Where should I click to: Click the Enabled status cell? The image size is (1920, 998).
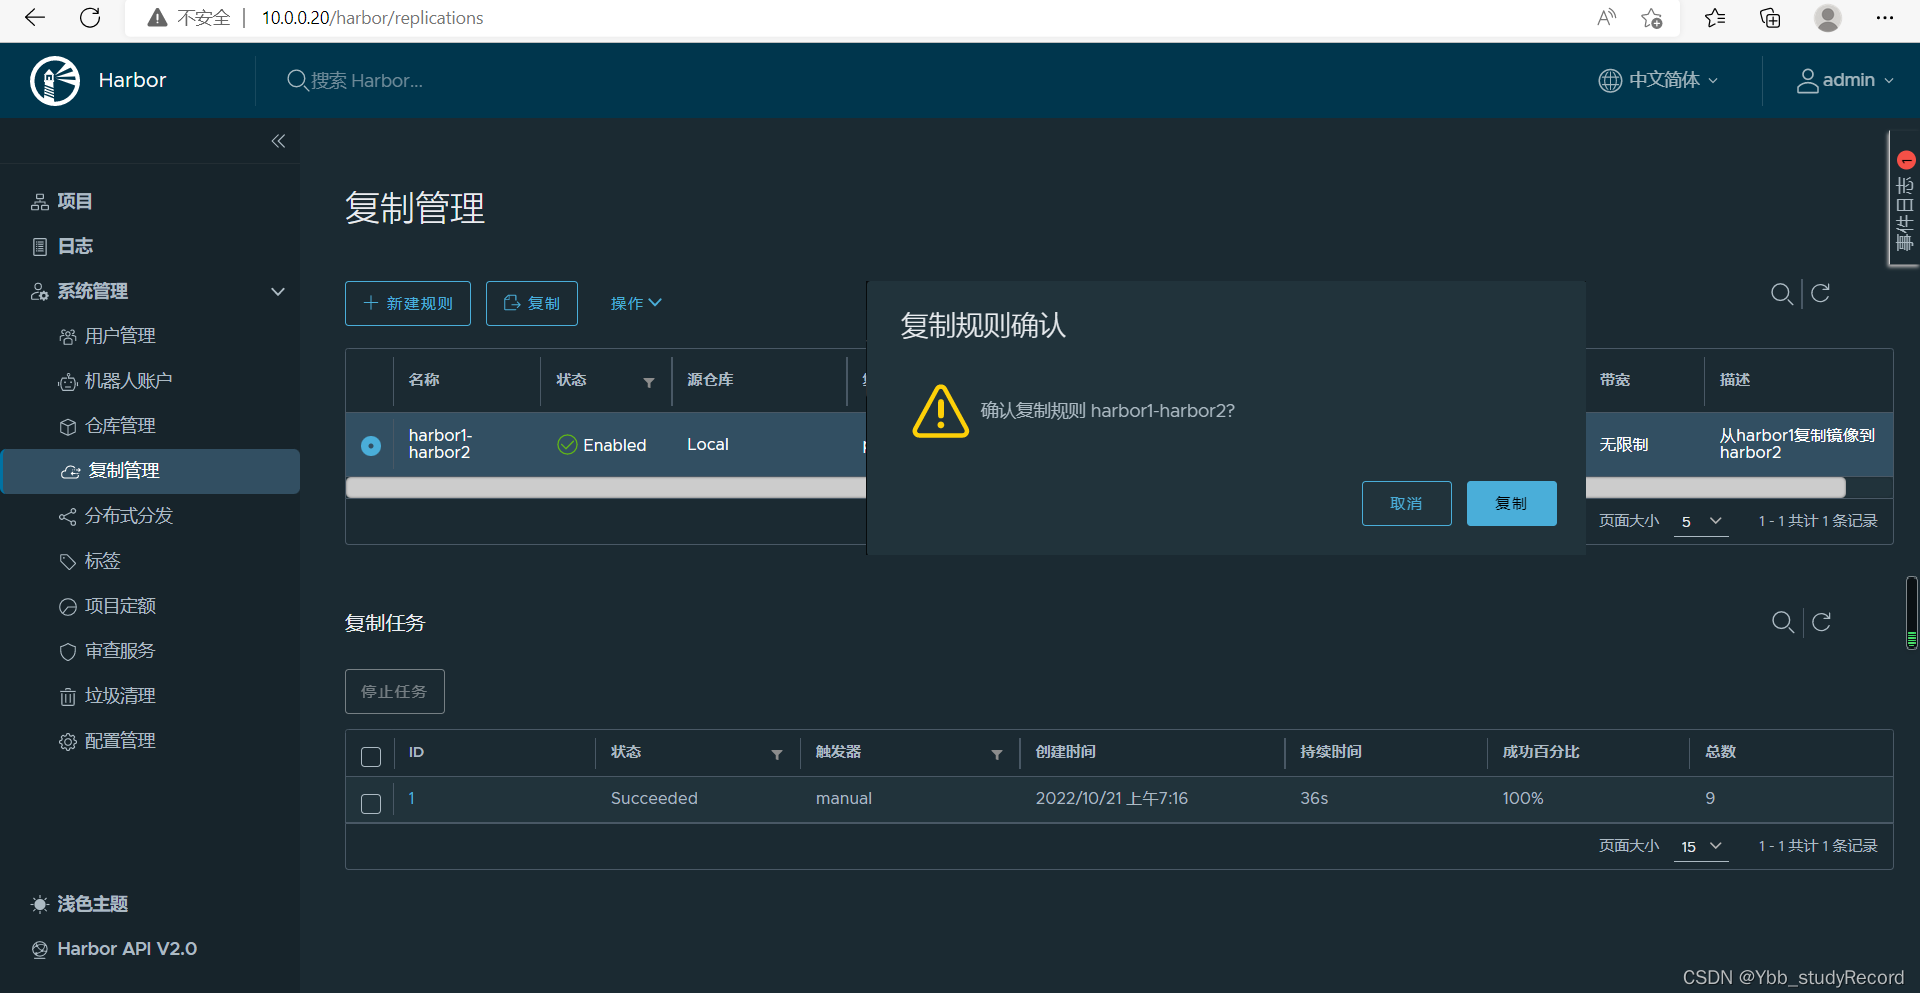point(602,445)
